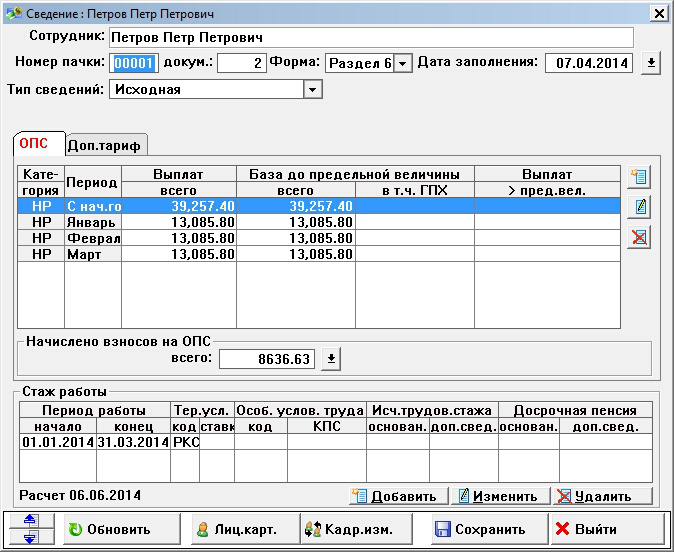674x552 pixels.
Task: Switch to the Доп.тариф tab
Action: [x=108, y=145]
